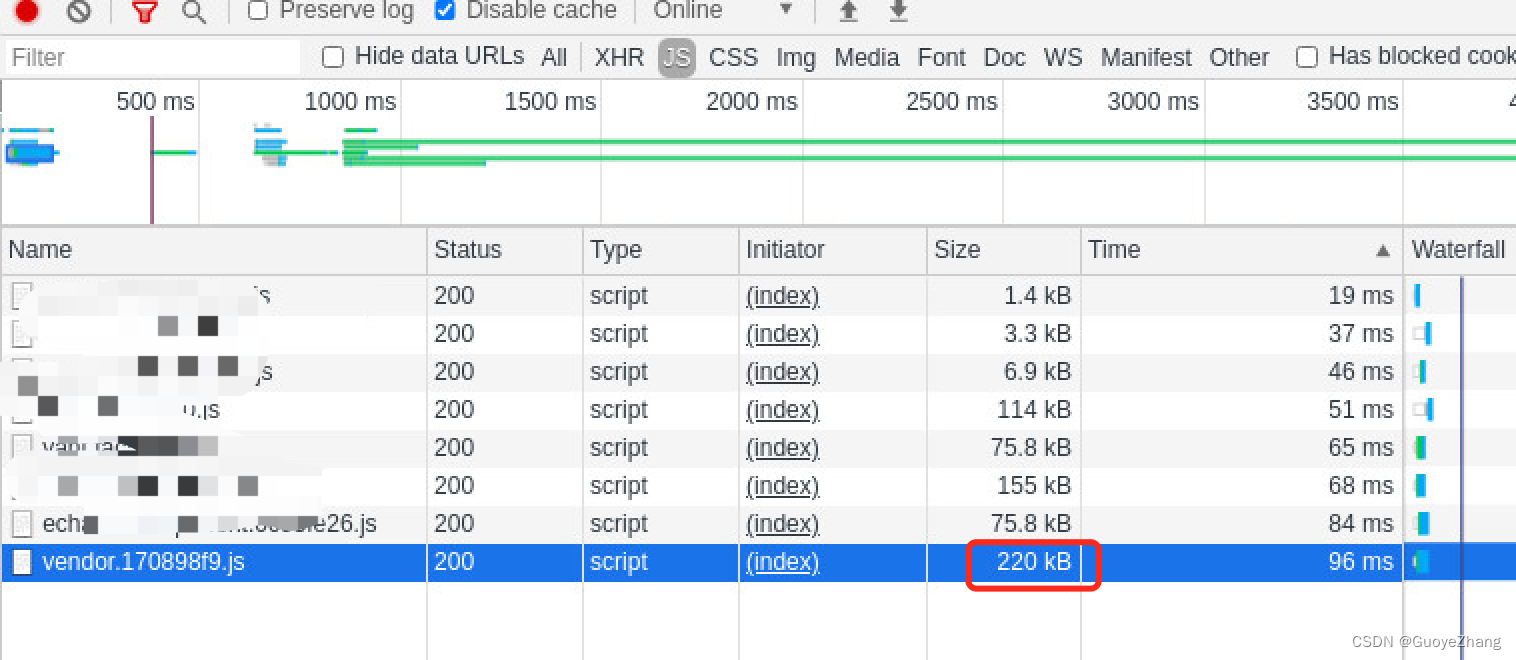Click the 220 kB size cell

tap(1004, 562)
